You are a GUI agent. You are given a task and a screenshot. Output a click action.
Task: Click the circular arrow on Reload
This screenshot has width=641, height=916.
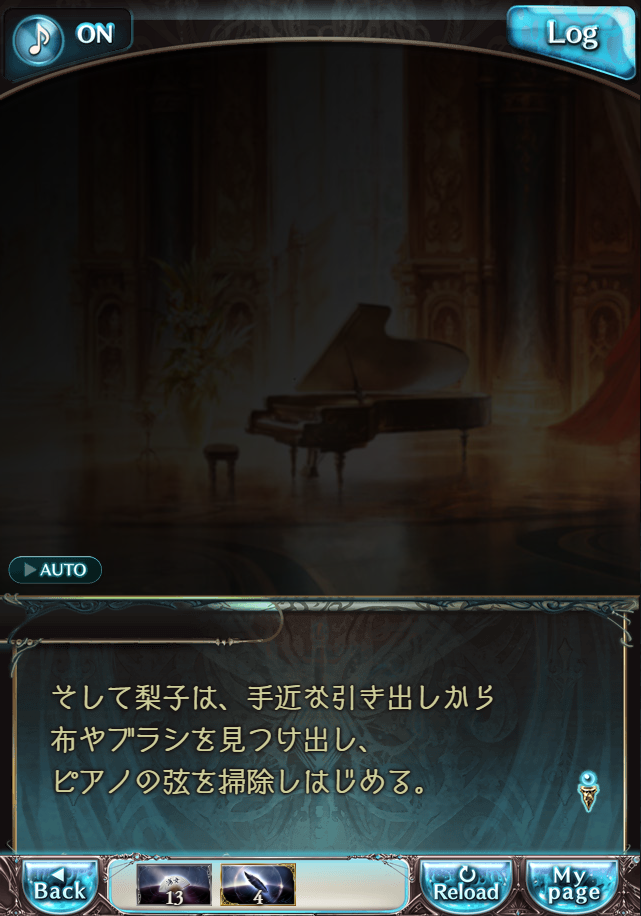point(467,875)
